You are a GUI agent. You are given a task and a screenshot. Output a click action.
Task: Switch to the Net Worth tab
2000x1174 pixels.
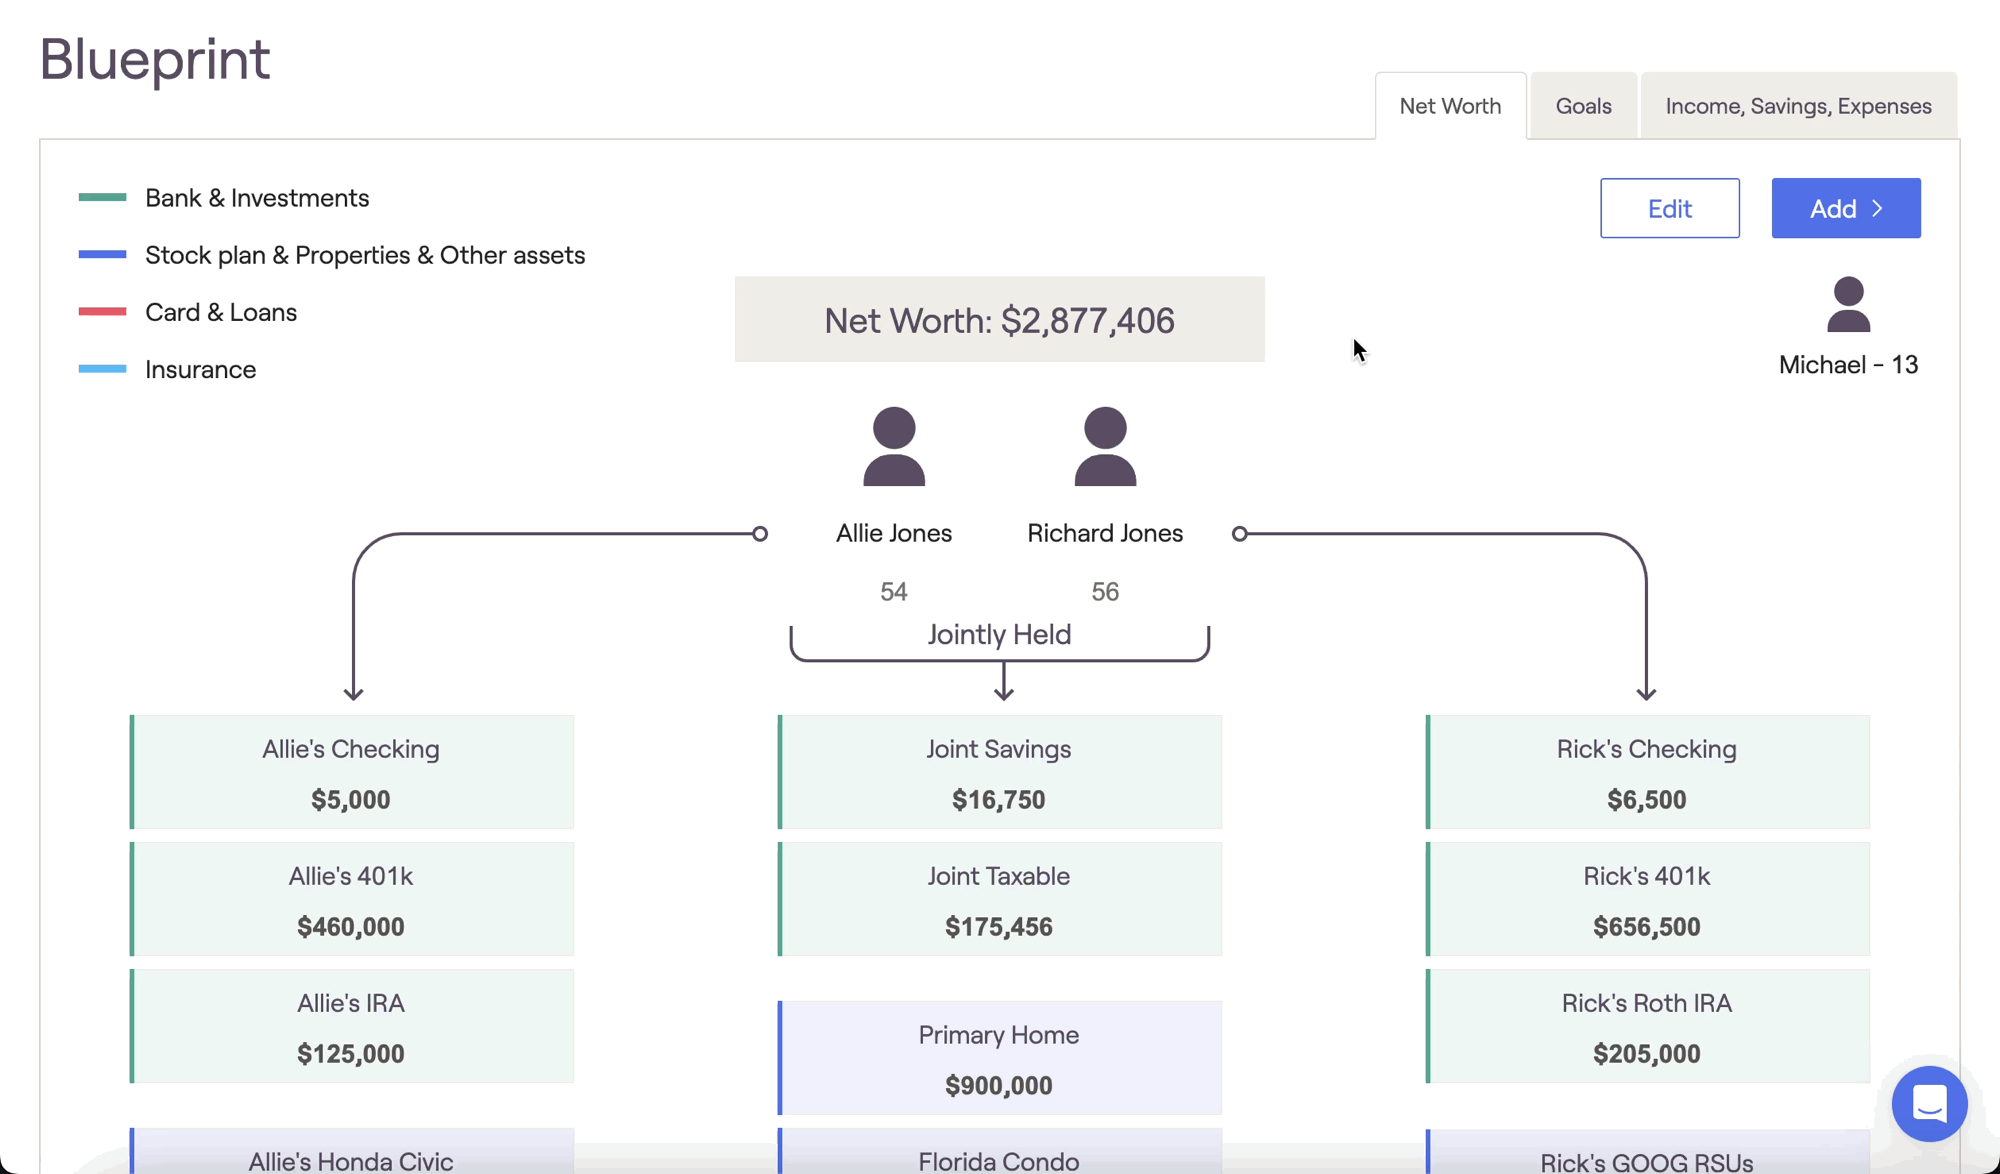[1450, 106]
